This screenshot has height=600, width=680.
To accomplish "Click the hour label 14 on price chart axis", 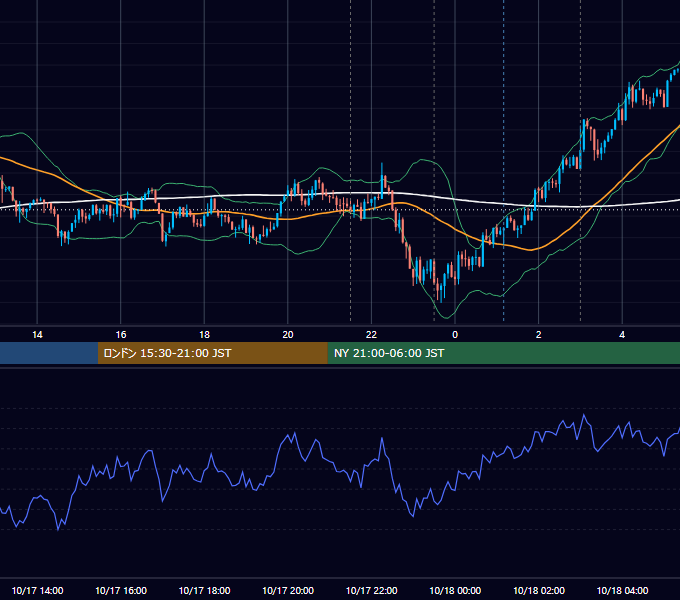I will (x=37, y=335).
